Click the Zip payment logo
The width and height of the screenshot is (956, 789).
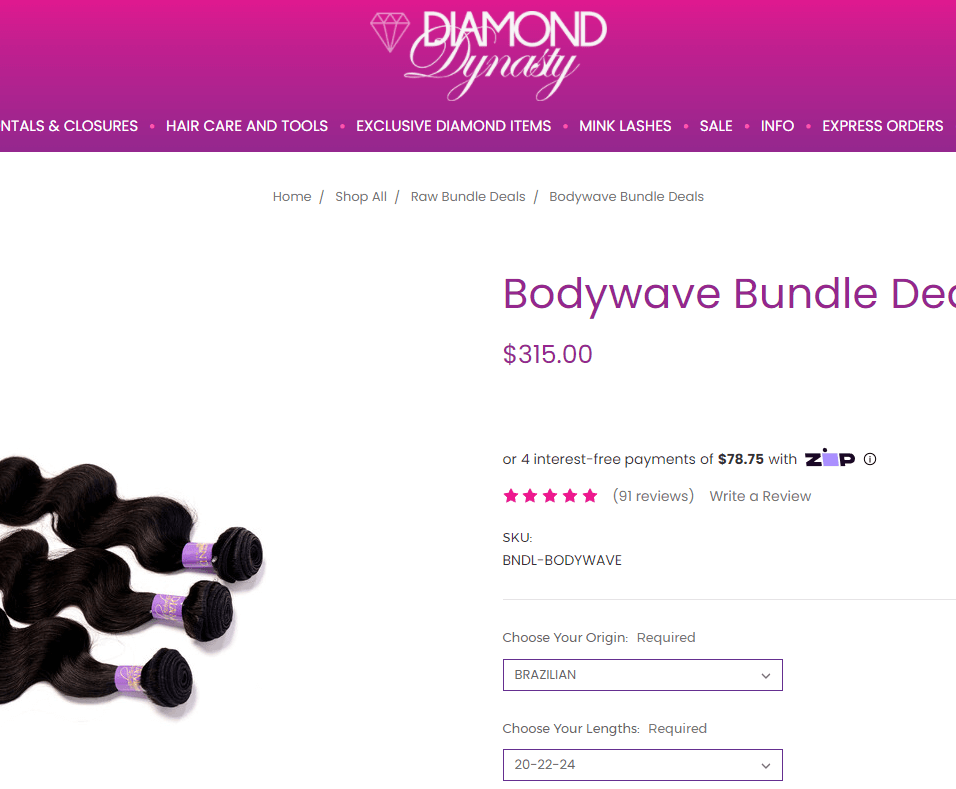click(830, 458)
